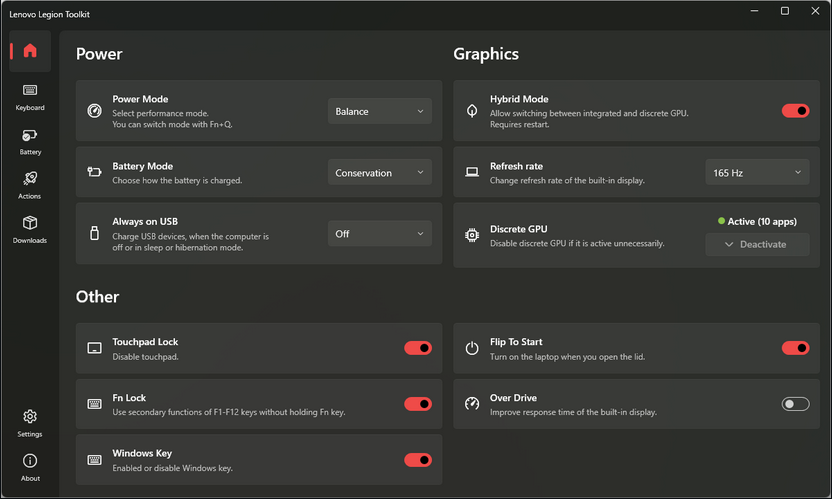
Task: Open the 165 Hz refresh rate dropdown
Action: [x=757, y=173]
